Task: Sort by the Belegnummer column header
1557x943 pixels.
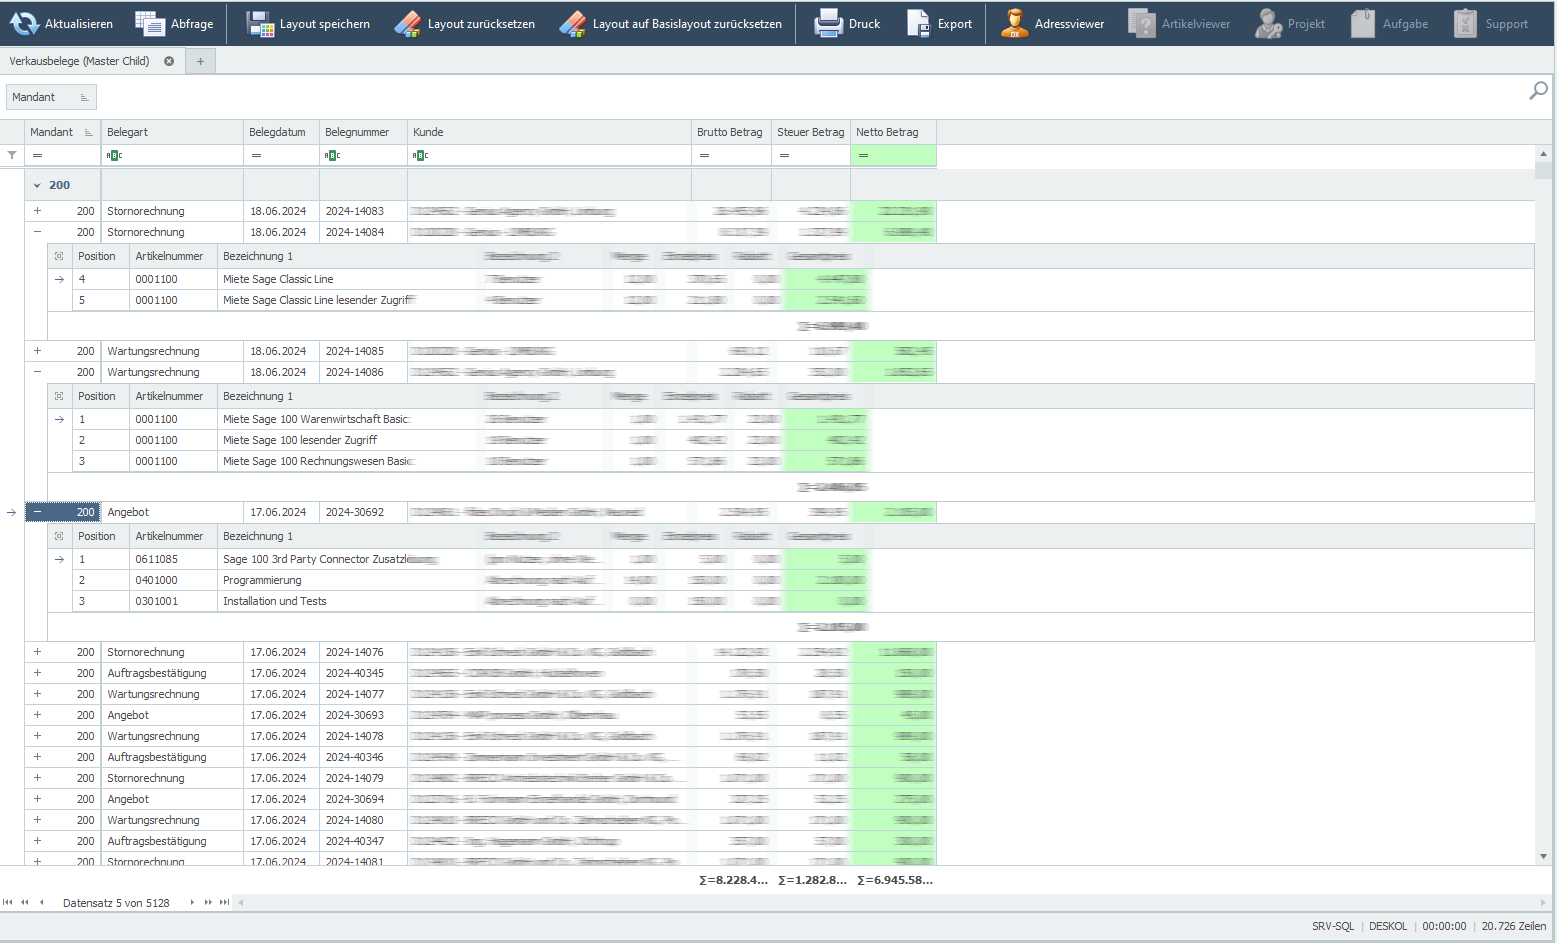Action: (363, 132)
